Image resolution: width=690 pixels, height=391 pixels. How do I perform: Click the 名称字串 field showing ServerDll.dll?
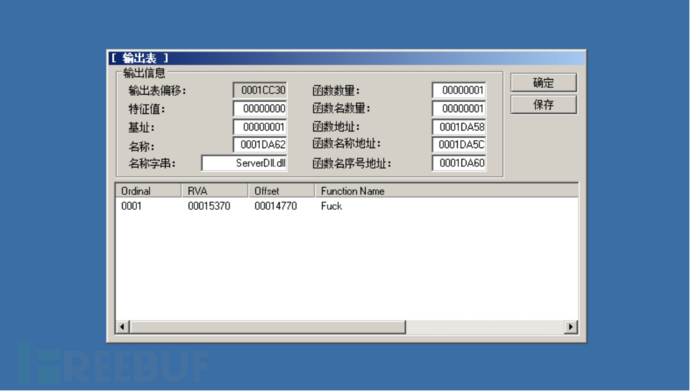point(244,163)
